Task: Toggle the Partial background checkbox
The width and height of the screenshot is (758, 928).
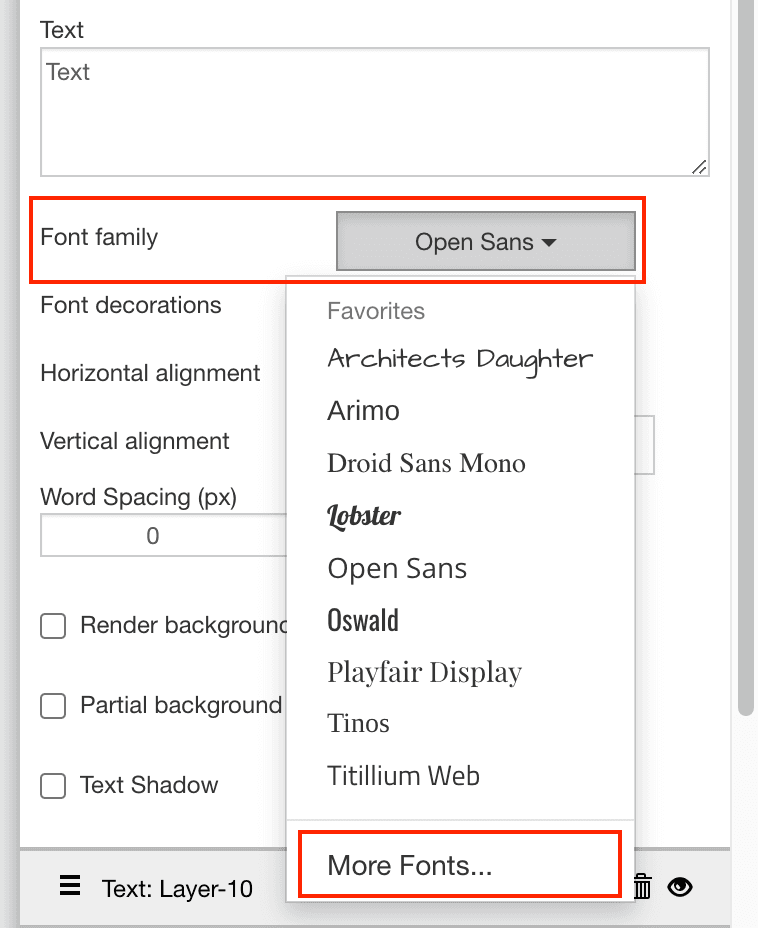Action: 53,706
